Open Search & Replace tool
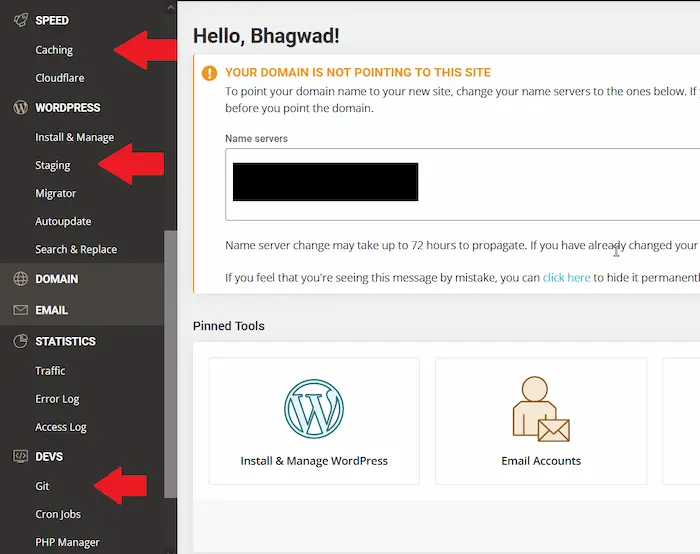 point(76,249)
